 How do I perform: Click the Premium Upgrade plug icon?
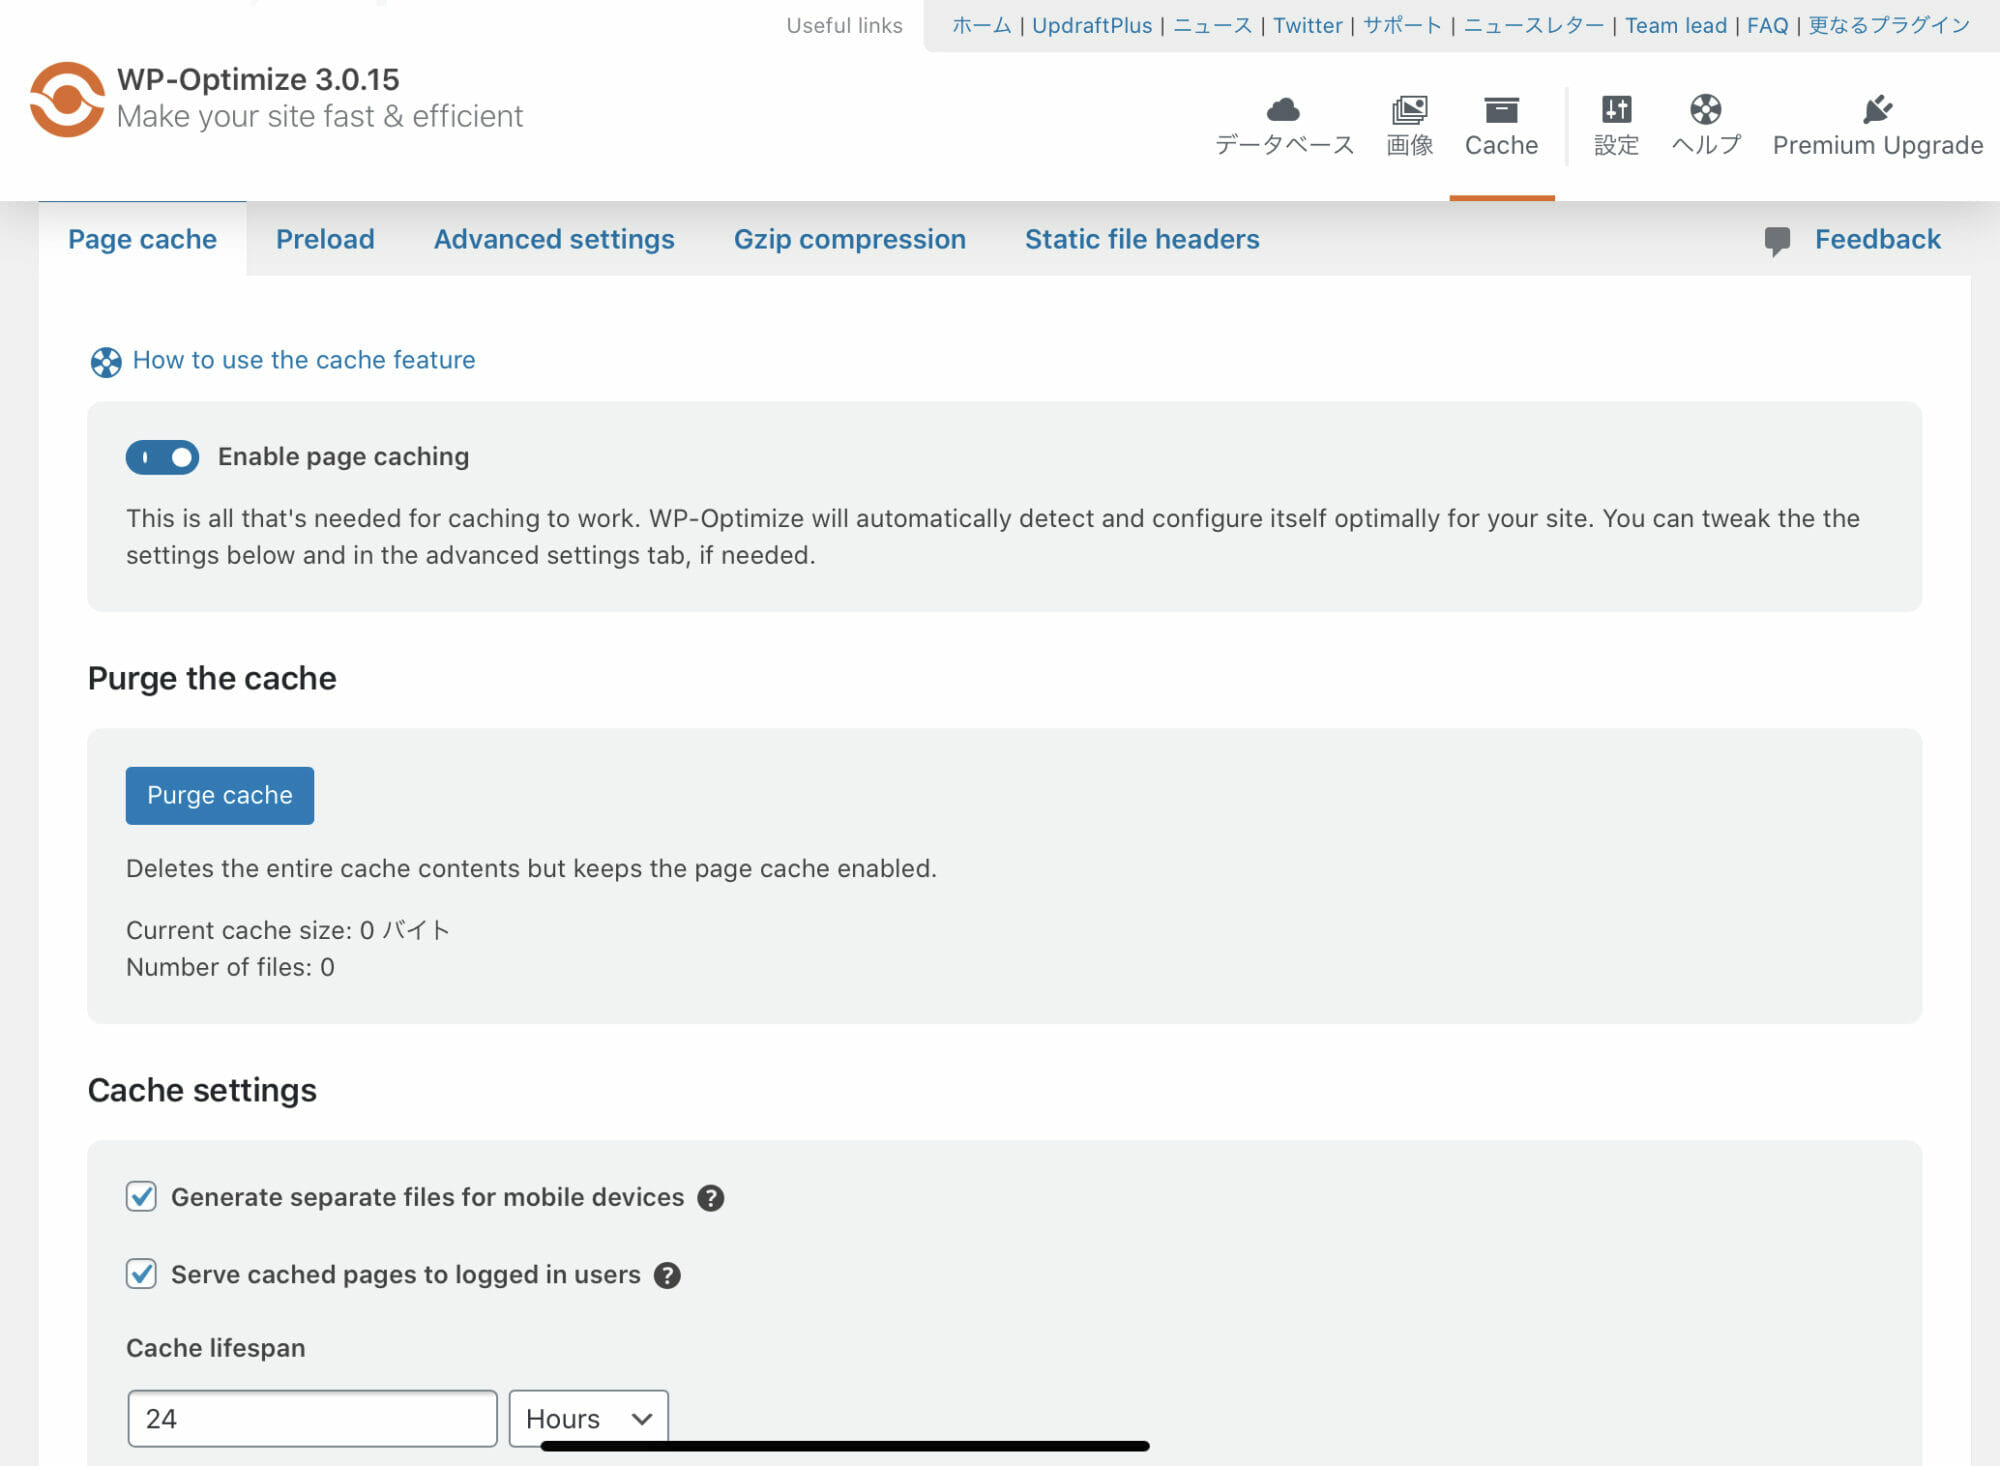[1877, 108]
